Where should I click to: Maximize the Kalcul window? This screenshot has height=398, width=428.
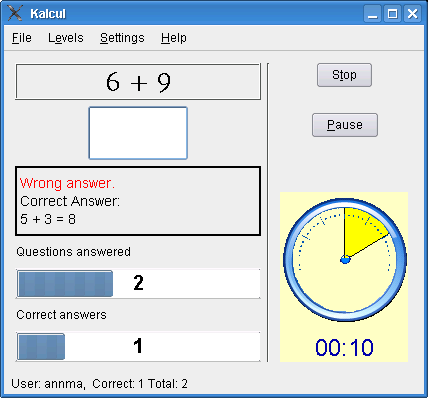point(392,14)
